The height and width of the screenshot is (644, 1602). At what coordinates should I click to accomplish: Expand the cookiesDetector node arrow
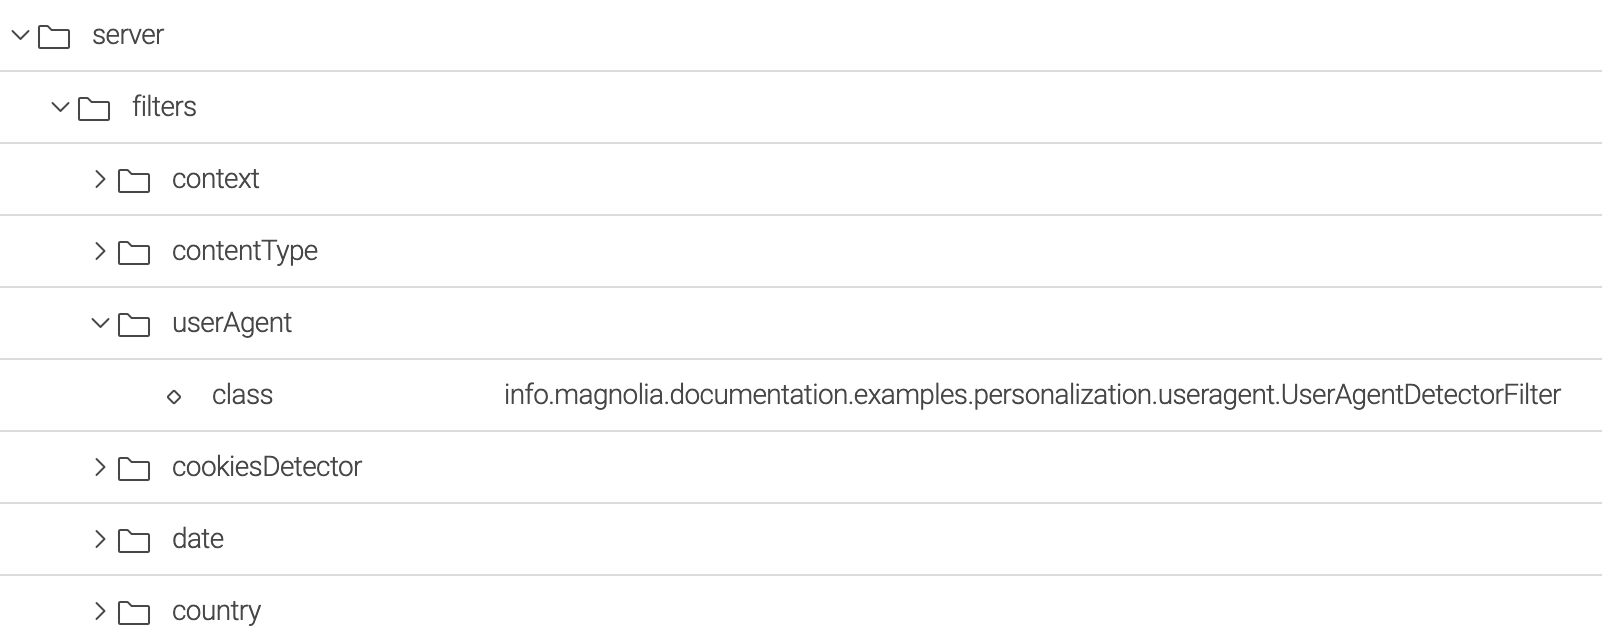[100, 467]
